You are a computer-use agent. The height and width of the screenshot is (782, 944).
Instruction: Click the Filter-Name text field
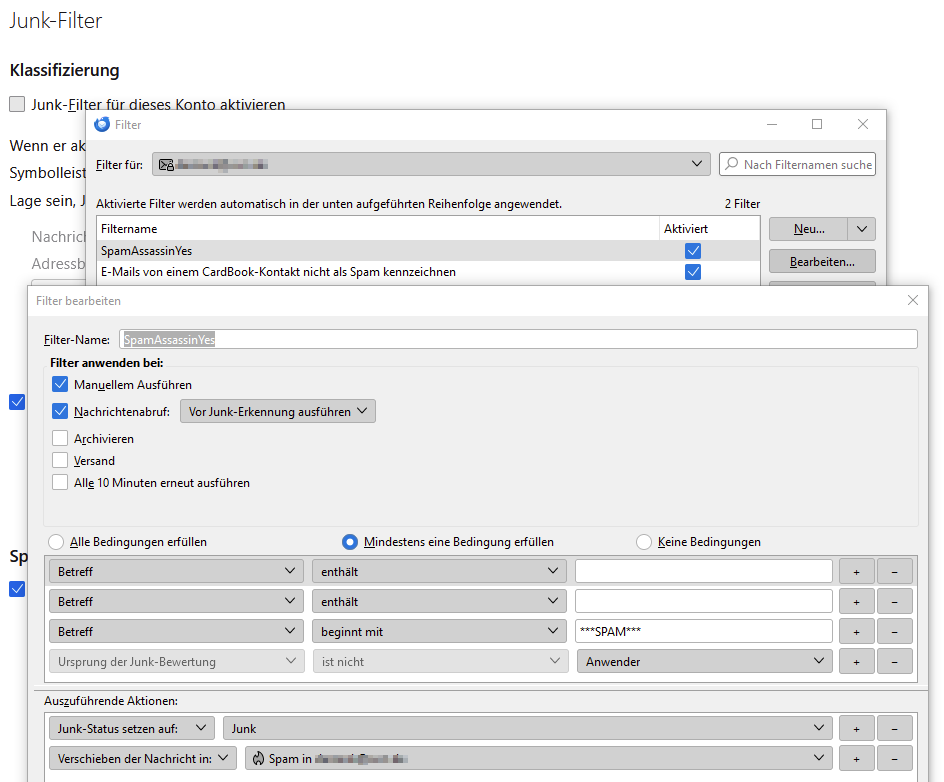point(518,339)
